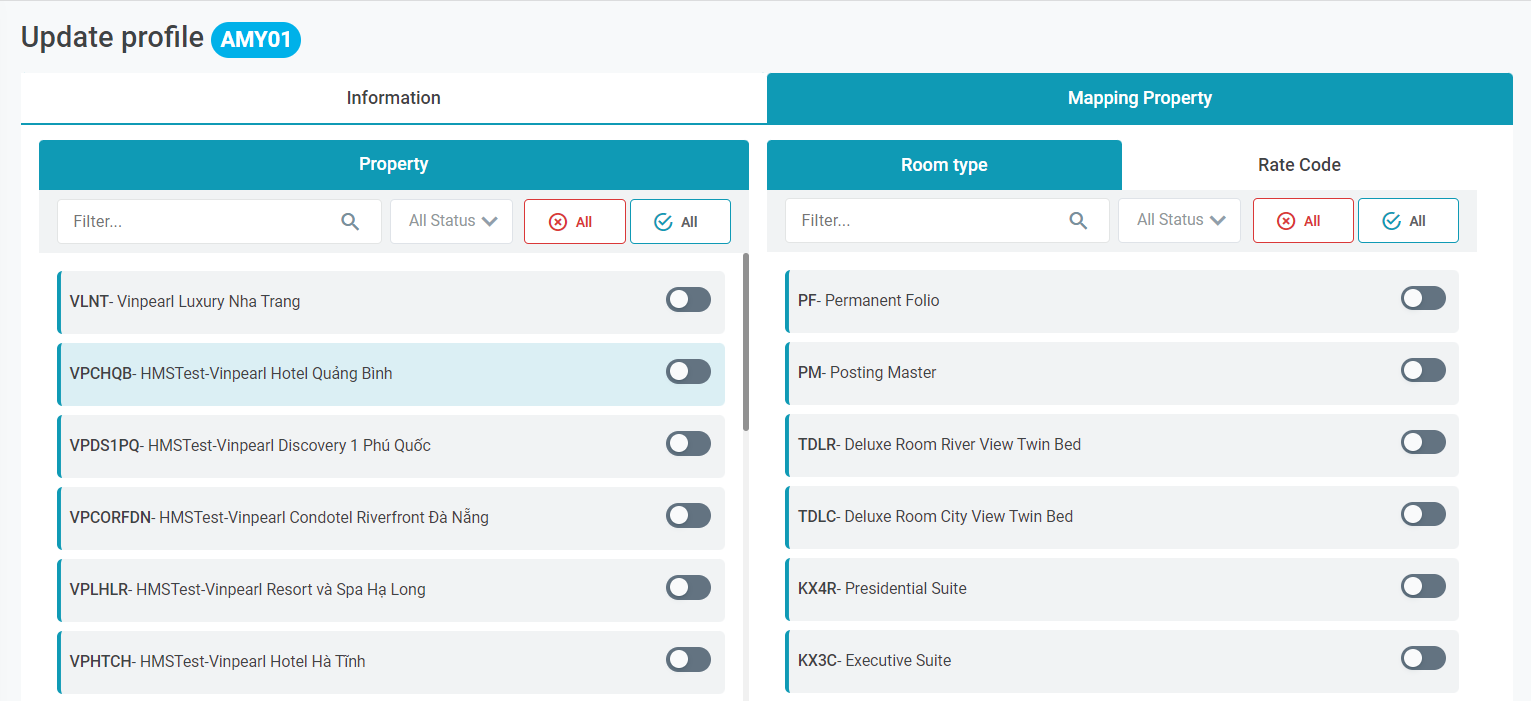Enable the VLNT Vinpearl Luxury Nha Trang toggle
Image resolution: width=1531 pixels, height=701 pixels.
[688, 300]
